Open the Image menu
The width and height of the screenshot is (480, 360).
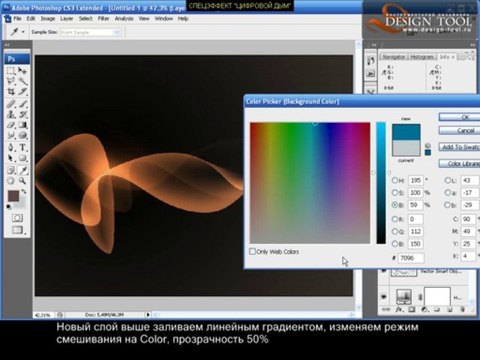click(x=48, y=19)
